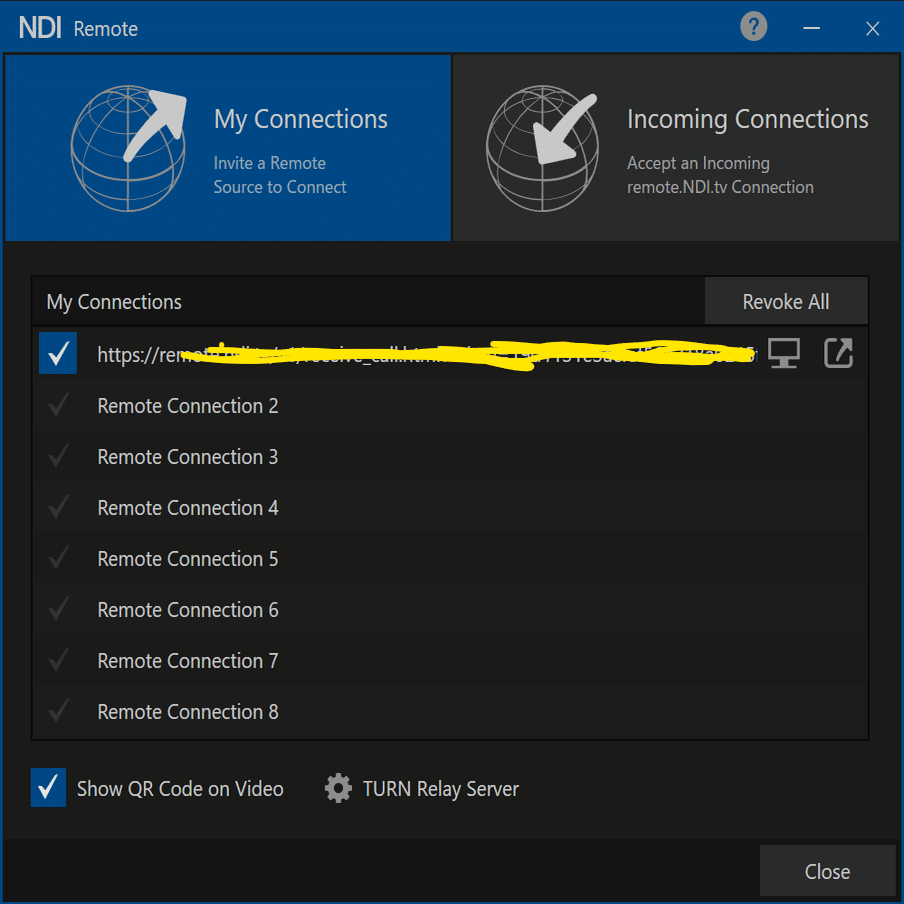
Task: Select the https://rem connection link text
Action: [x=426, y=353]
